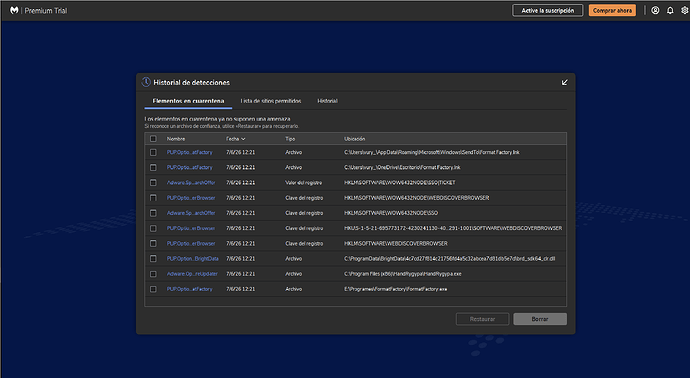Sort by Fecha using the arrow
The height and width of the screenshot is (378, 690).
coord(243,139)
